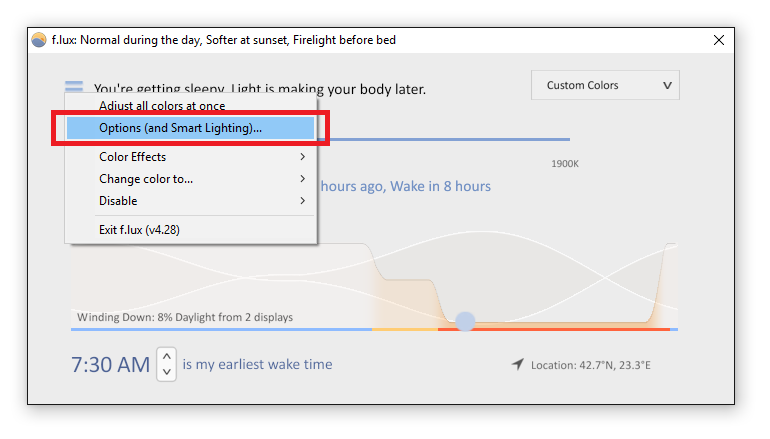This screenshot has width=770, height=439.
Task: Click 'Wake in 8 hours' text
Action: pos(440,186)
